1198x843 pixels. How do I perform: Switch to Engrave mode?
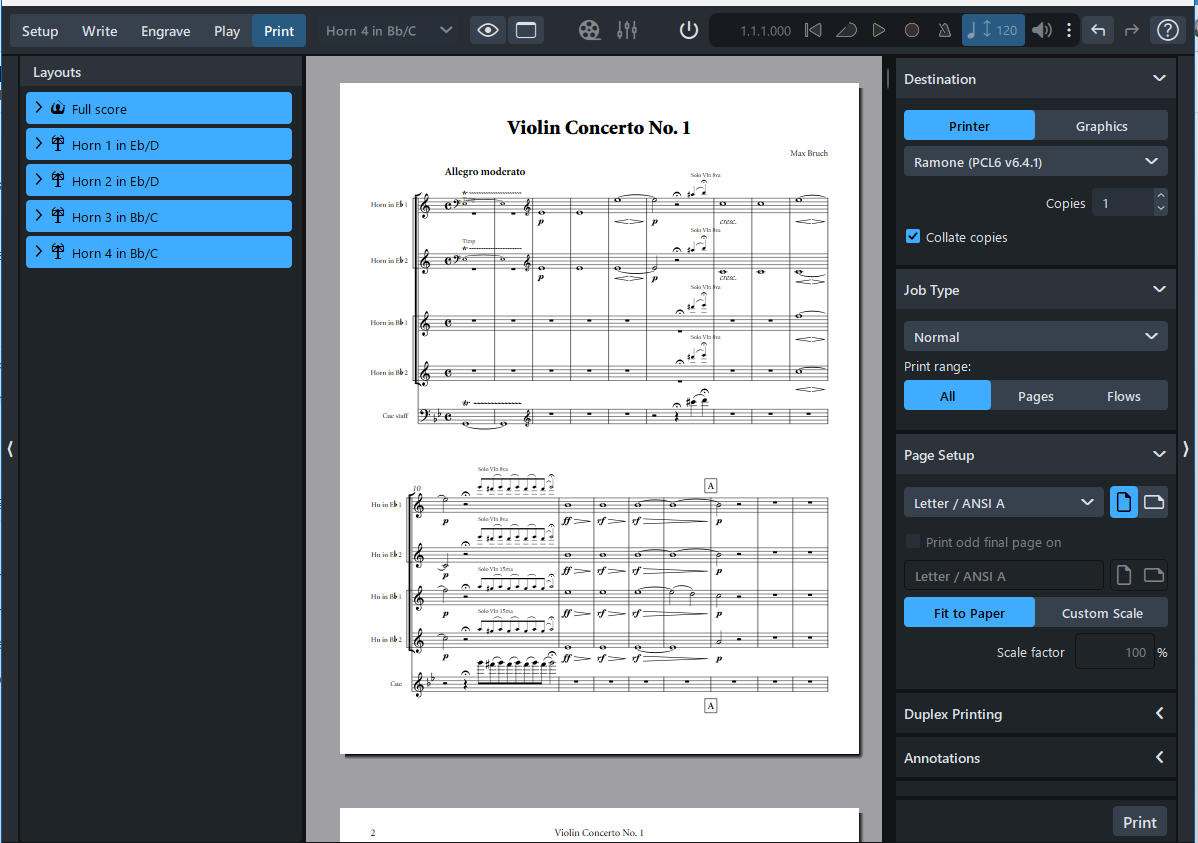tap(165, 31)
